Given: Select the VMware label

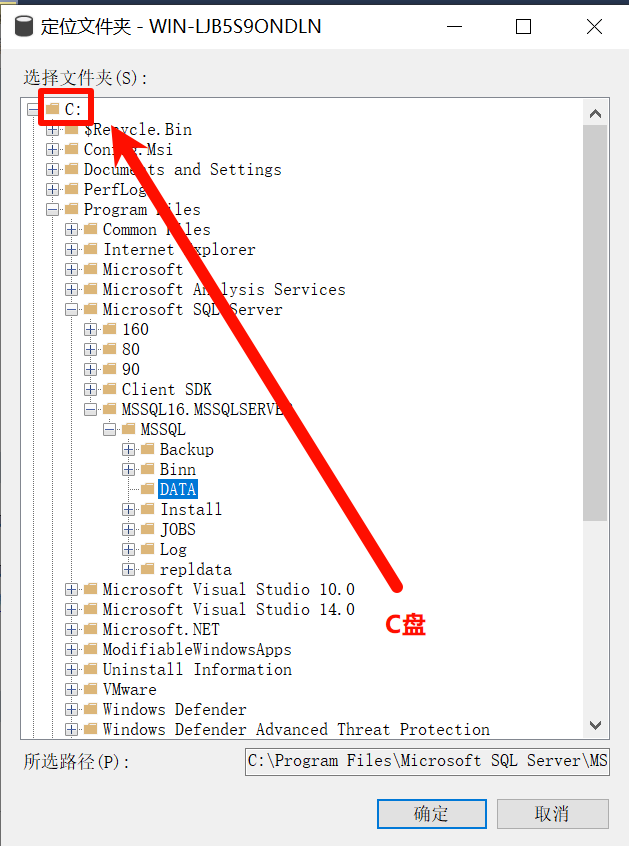Looking at the screenshot, I should click(x=129, y=689).
